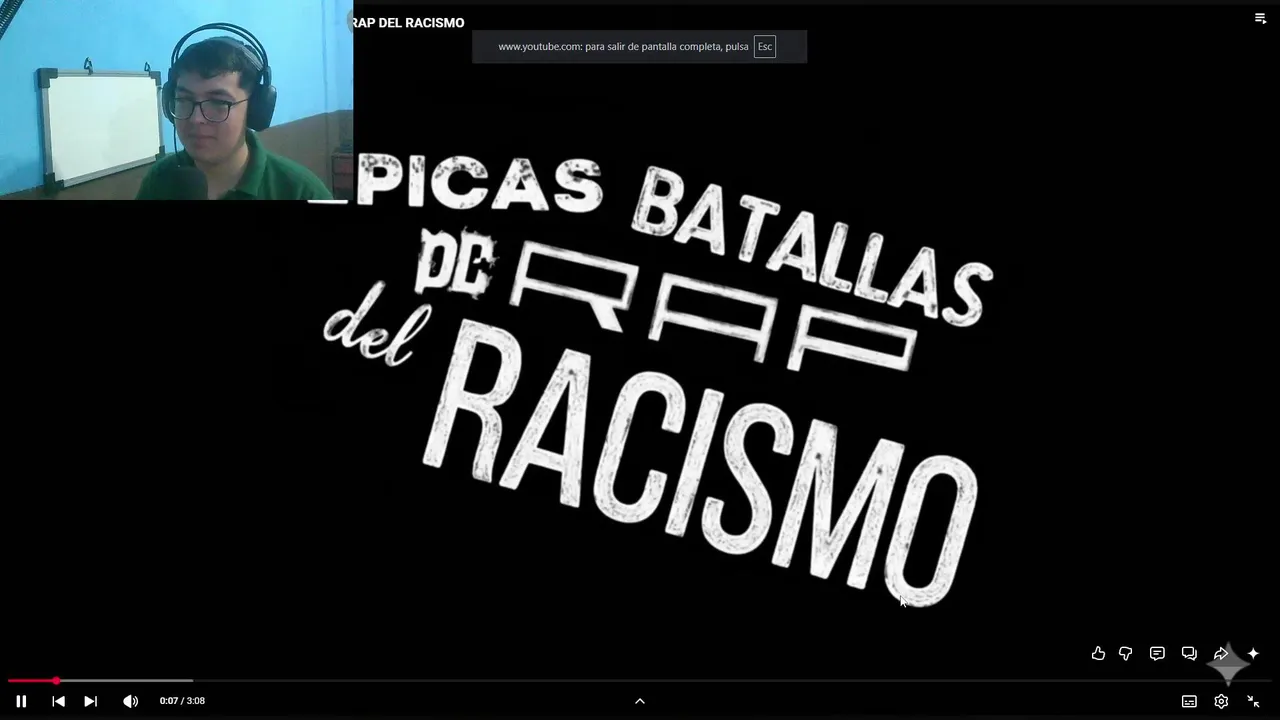Viewport: 1280px width, 720px height.
Task: Click the webcam overlay thumbnail
Action: click(x=176, y=100)
